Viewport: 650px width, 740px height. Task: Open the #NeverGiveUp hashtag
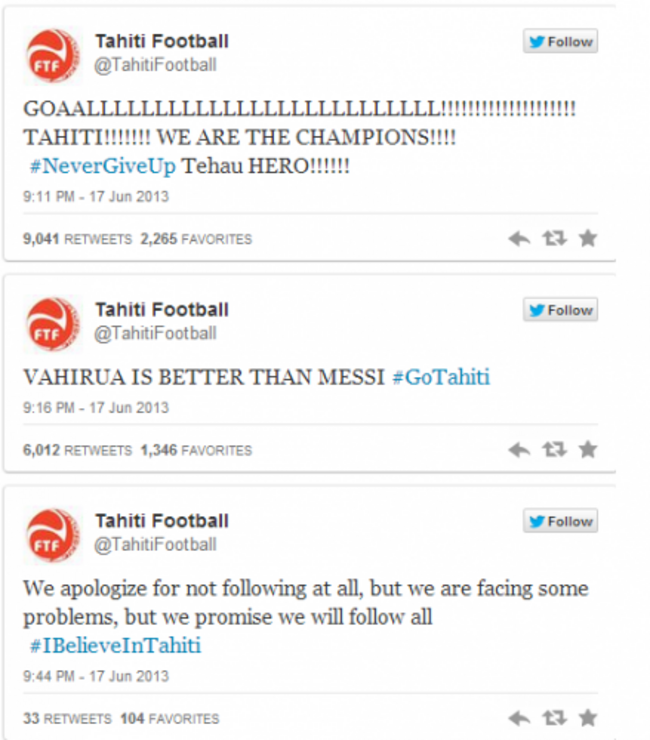coord(102,166)
